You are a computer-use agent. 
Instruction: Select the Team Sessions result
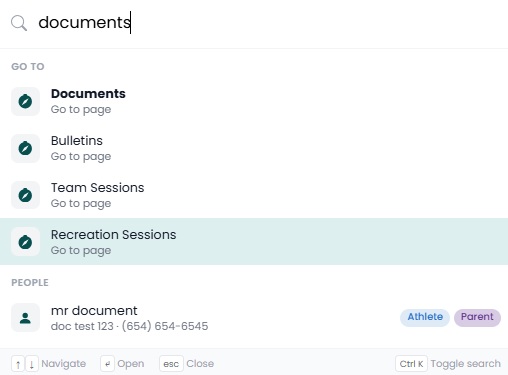coord(254,195)
